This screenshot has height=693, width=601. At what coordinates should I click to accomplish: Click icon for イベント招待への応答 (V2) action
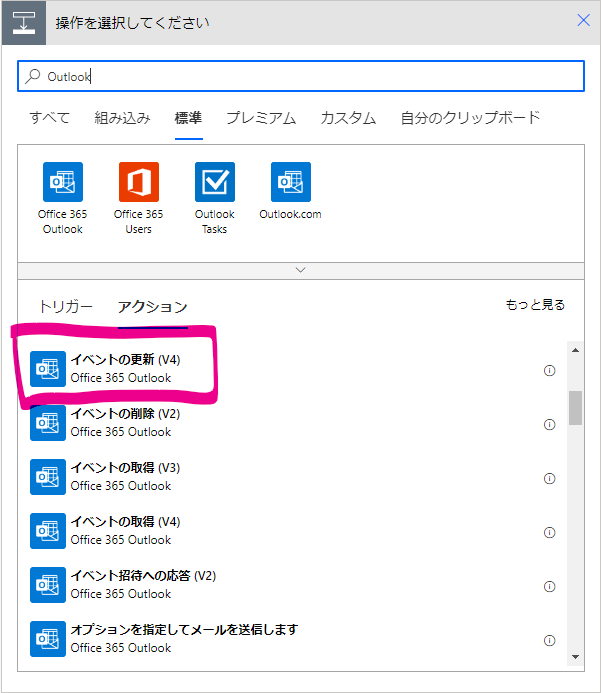(x=48, y=585)
